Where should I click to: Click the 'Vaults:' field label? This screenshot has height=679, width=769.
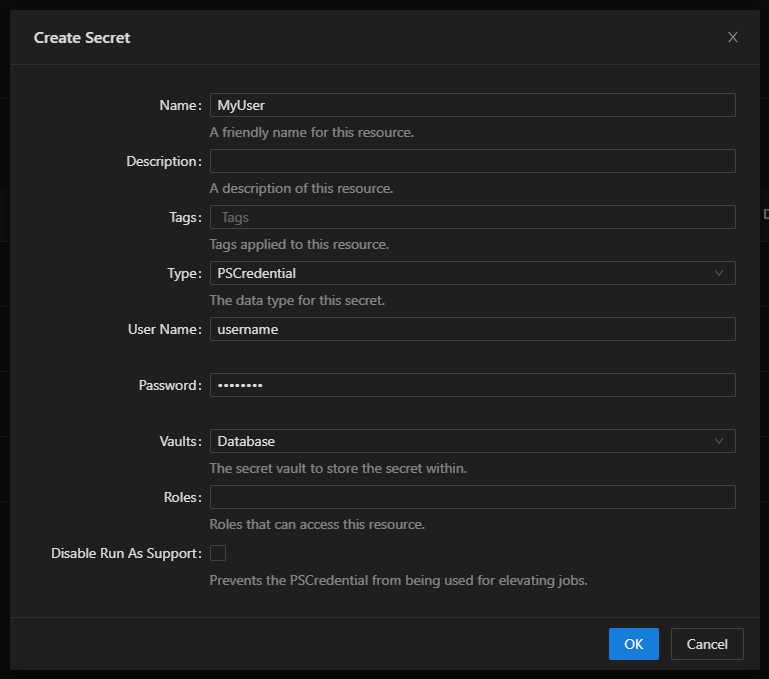(x=176, y=441)
